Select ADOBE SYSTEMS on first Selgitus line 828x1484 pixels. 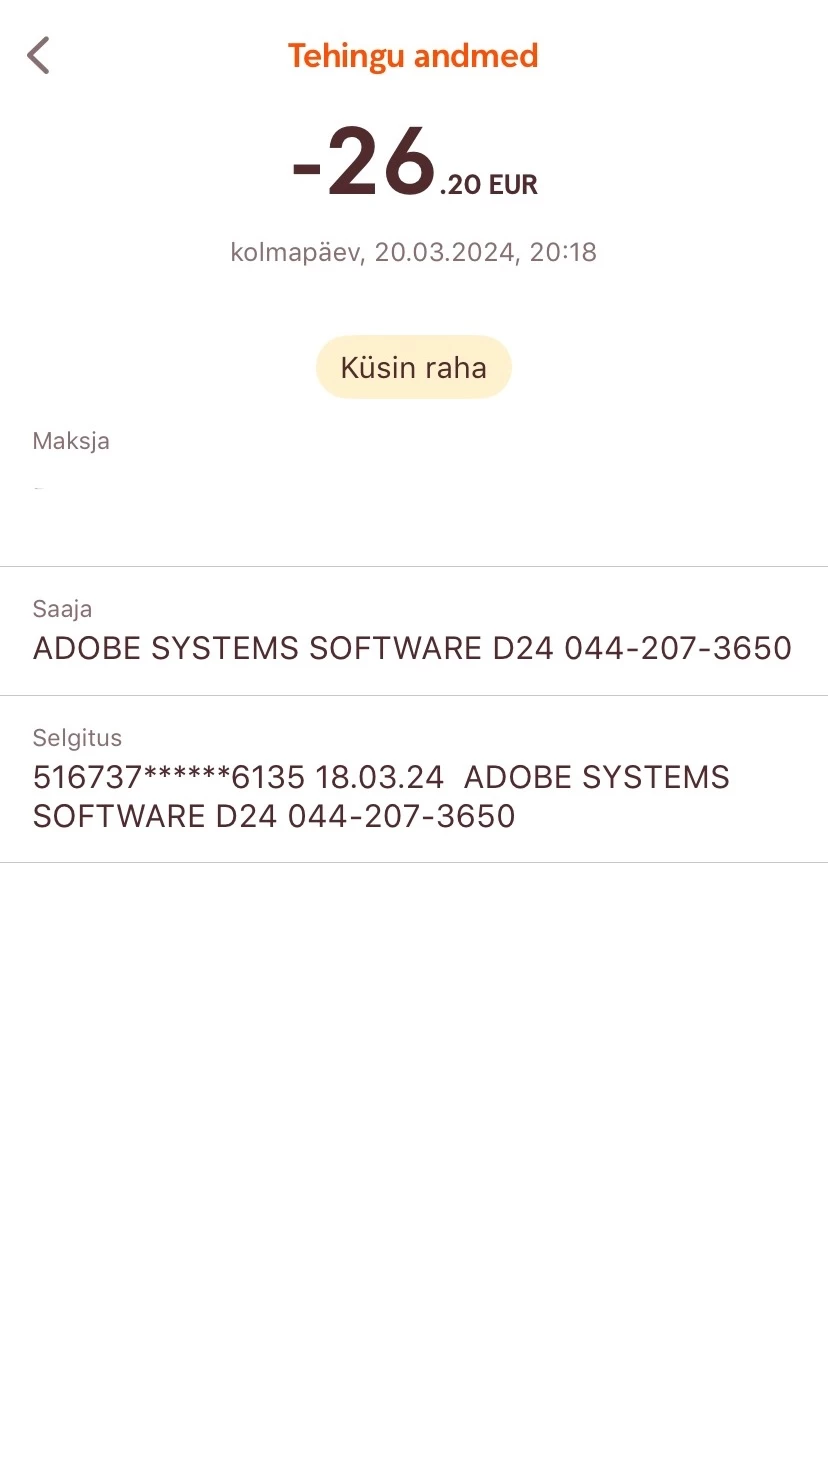(x=597, y=777)
